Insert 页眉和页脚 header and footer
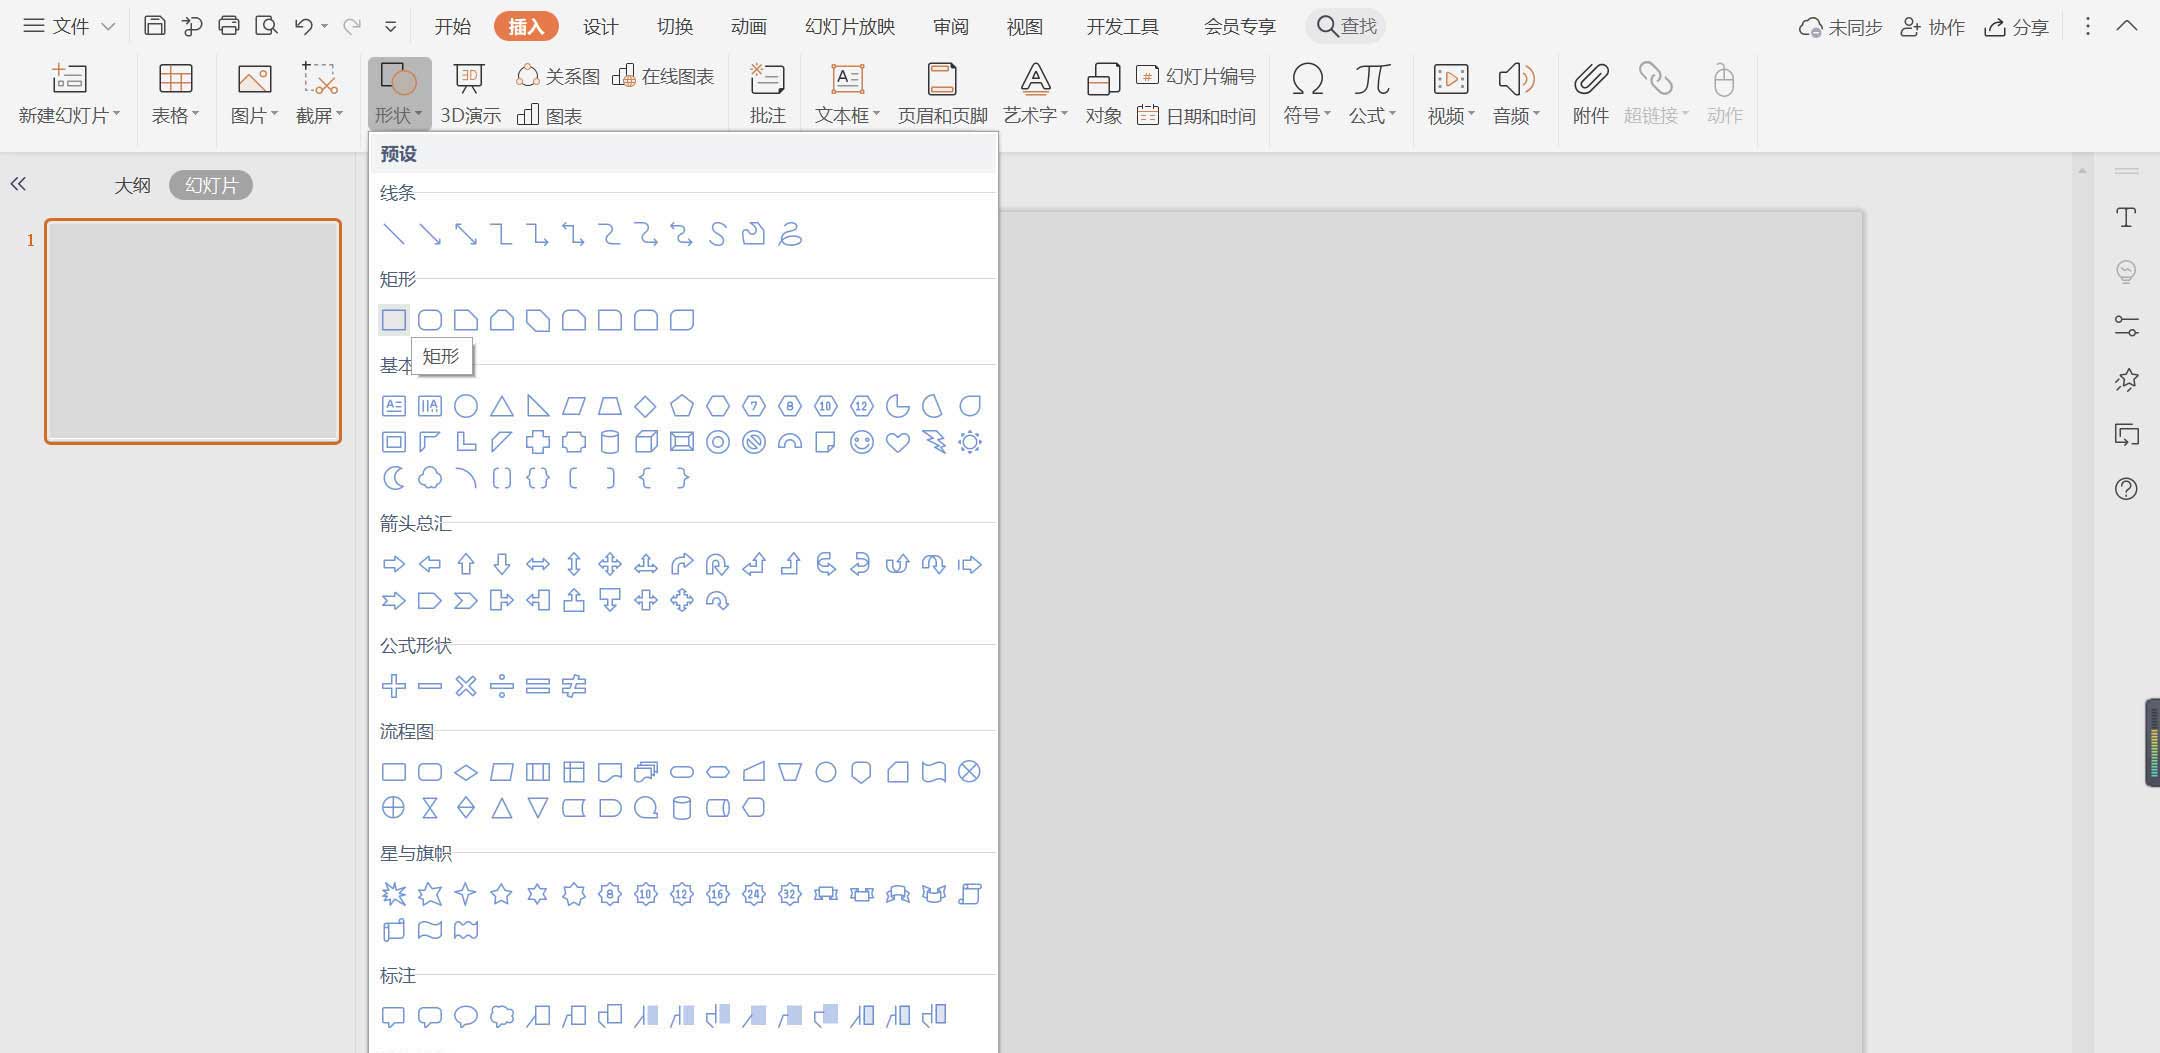The height and width of the screenshot is (1053, 2160). 942,94
